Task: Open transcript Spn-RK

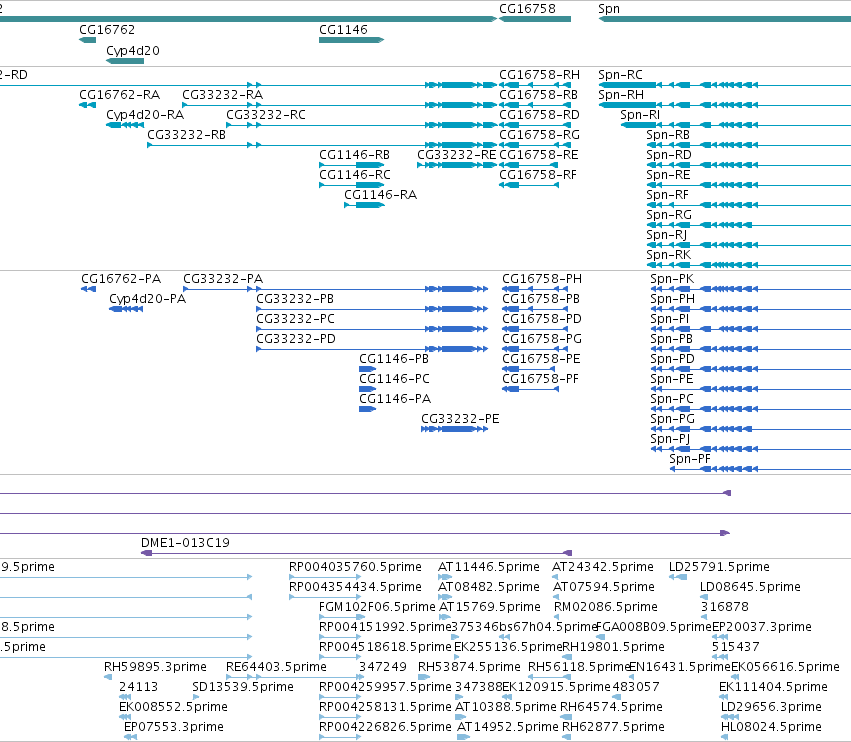Action: [669, 255]
